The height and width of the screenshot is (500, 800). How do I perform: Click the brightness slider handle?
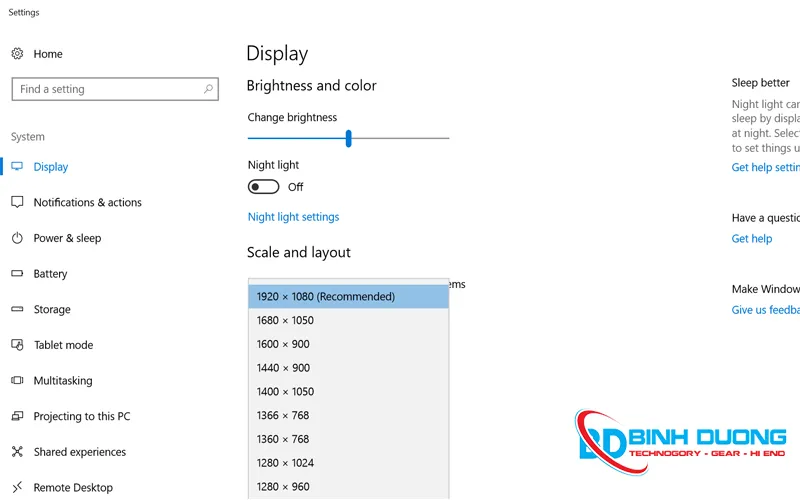coord(348,138)
